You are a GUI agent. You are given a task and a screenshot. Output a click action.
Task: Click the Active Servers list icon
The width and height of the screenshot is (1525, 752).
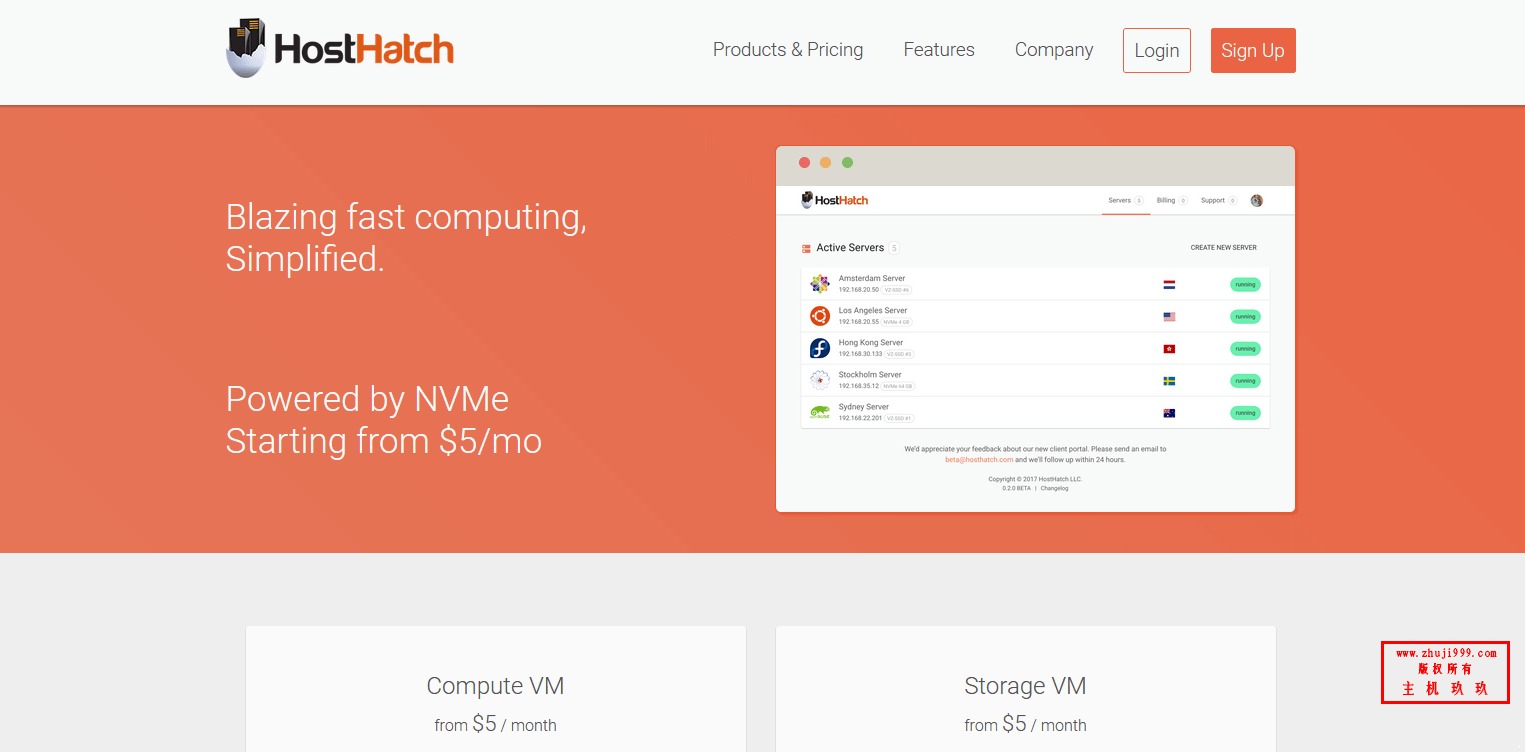click(x=806, y=248)
